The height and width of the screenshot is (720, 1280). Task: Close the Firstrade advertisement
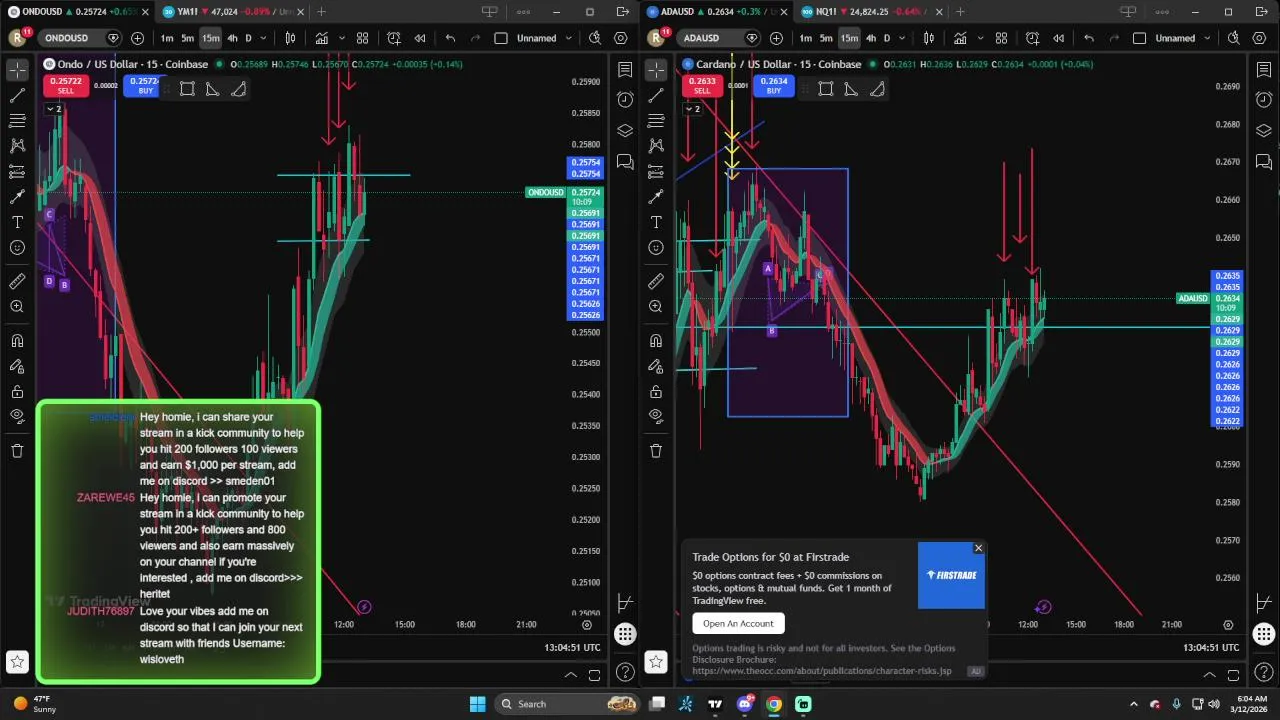tap(978, 548)
